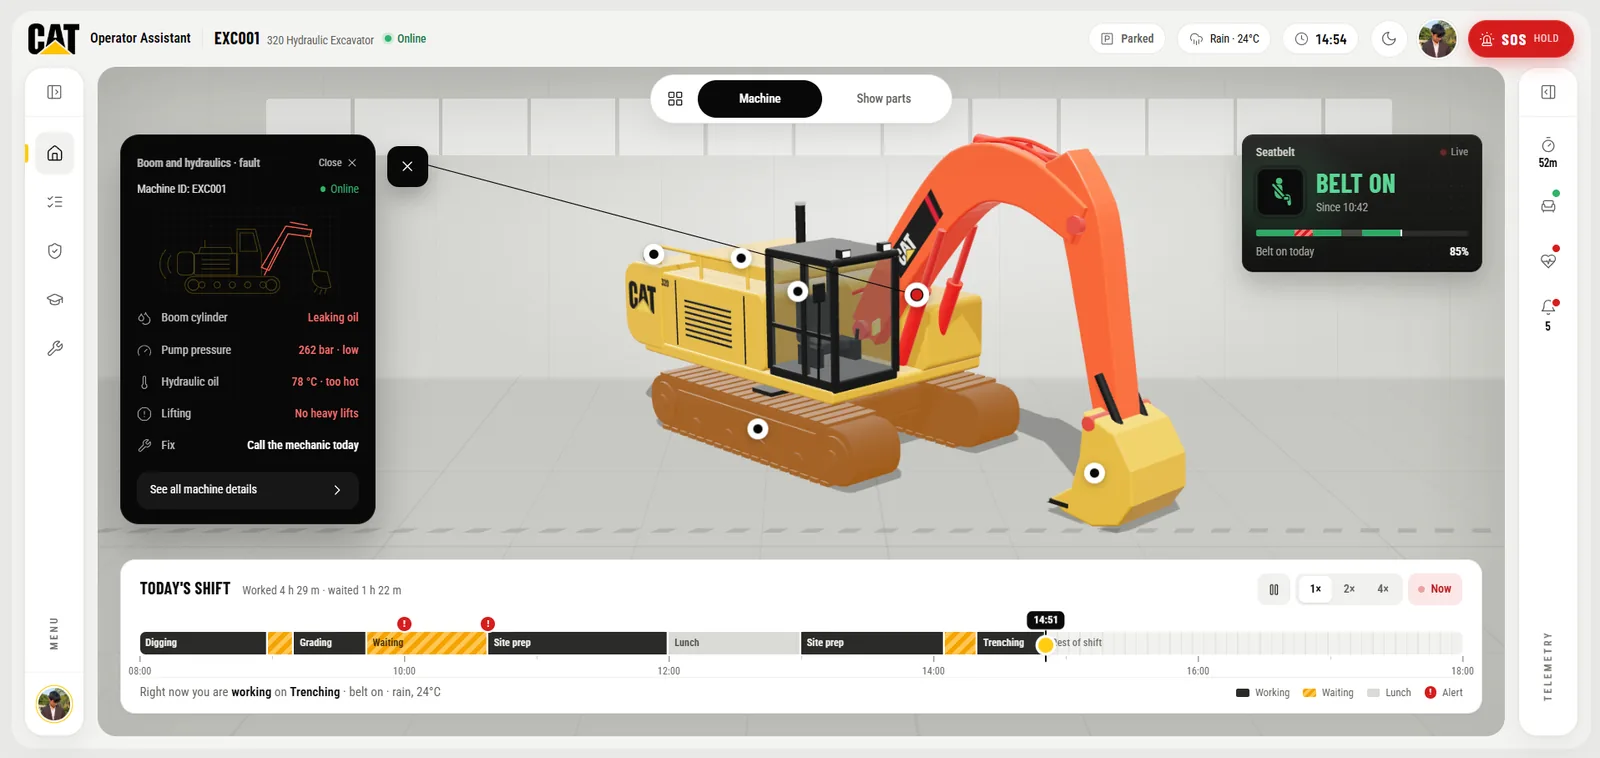Click the excavator fault diagram thumbnail
The image size is (1600, 758).
tap(246, 257)
